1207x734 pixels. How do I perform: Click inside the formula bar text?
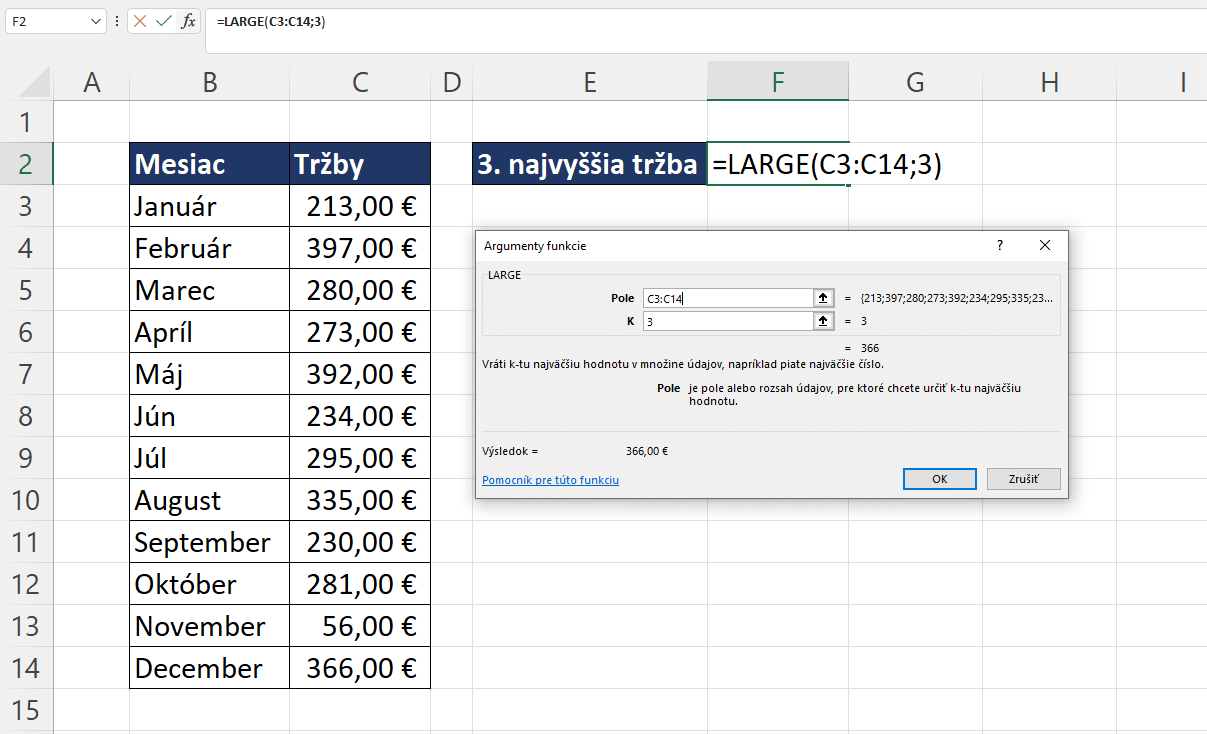(270, 21)
